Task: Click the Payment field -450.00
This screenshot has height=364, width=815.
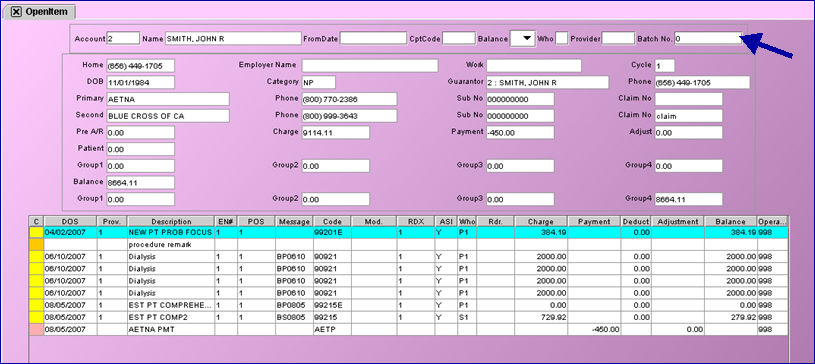Action: (520, 132)
